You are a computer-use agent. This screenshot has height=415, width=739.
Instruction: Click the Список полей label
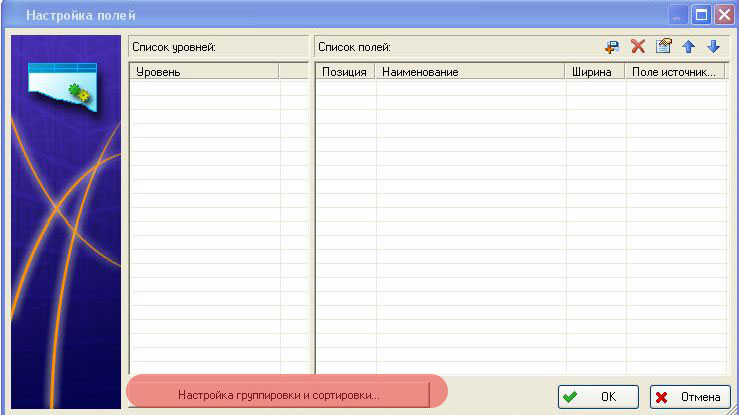point(354,47)
